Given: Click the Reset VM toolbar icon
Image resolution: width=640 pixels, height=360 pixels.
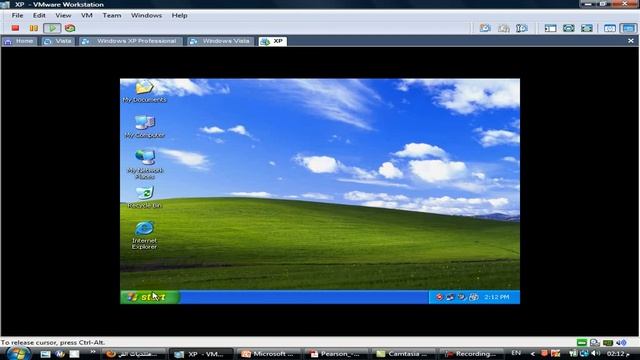Looking at the screenshot, I should (70, 28).
